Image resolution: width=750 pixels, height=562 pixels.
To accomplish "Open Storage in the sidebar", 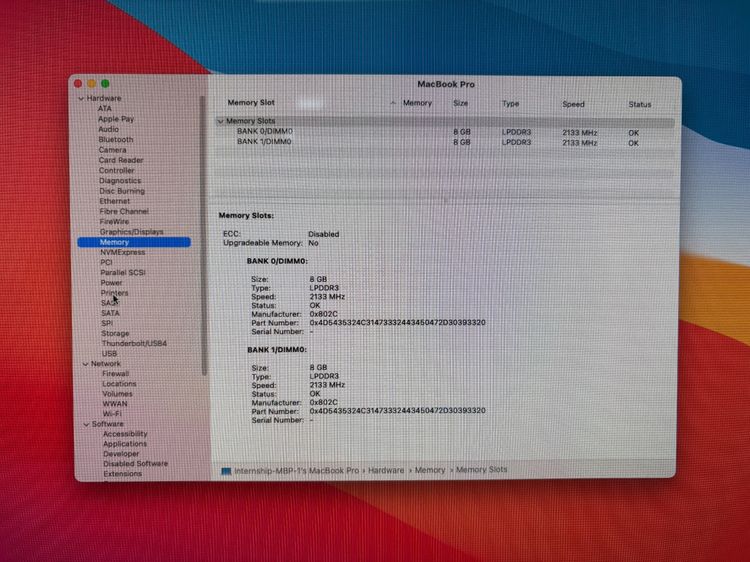I will tap(115, 333).
